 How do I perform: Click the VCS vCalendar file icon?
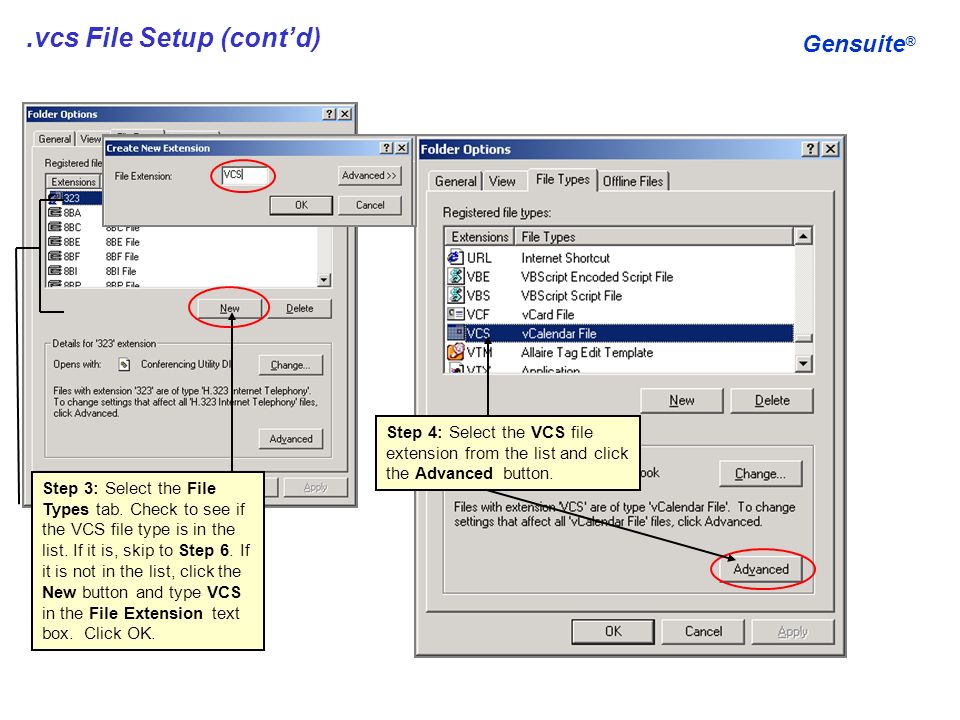click(456, 333)
